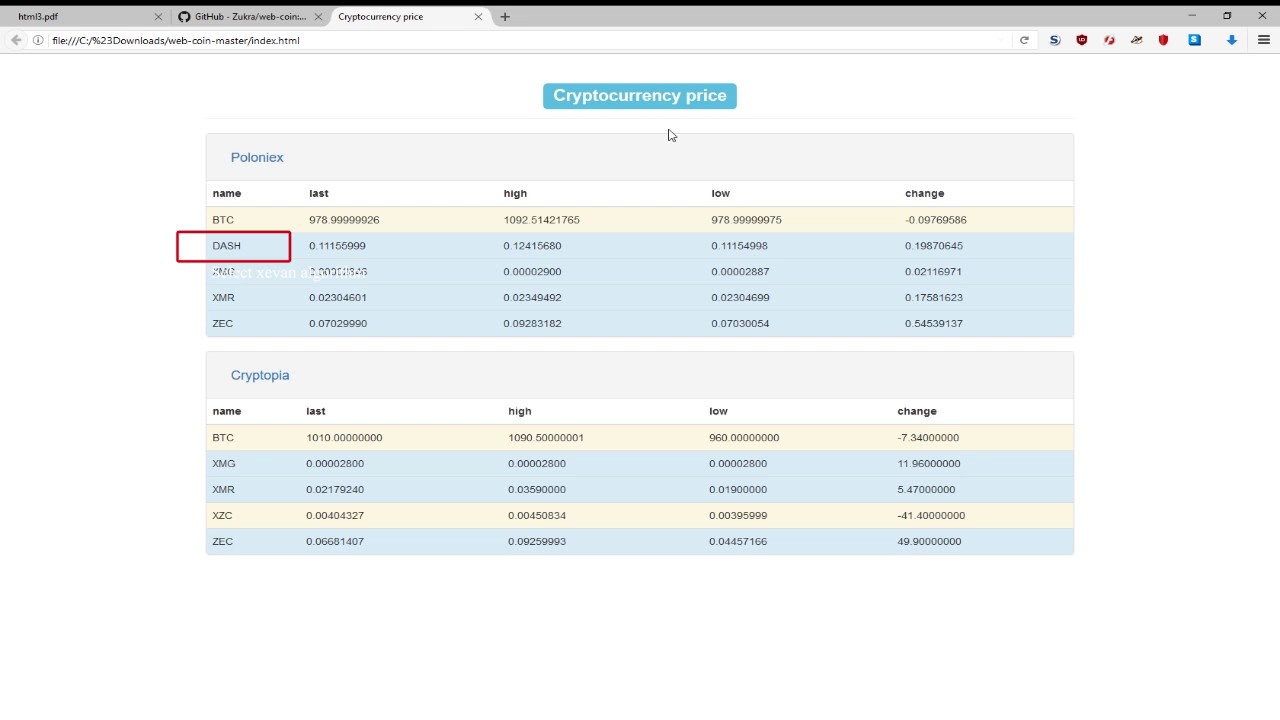Click Cryptopia BTC last value 1010.00000000
The width and height of the screenshot is (1280, 720).
click(344, 438)
